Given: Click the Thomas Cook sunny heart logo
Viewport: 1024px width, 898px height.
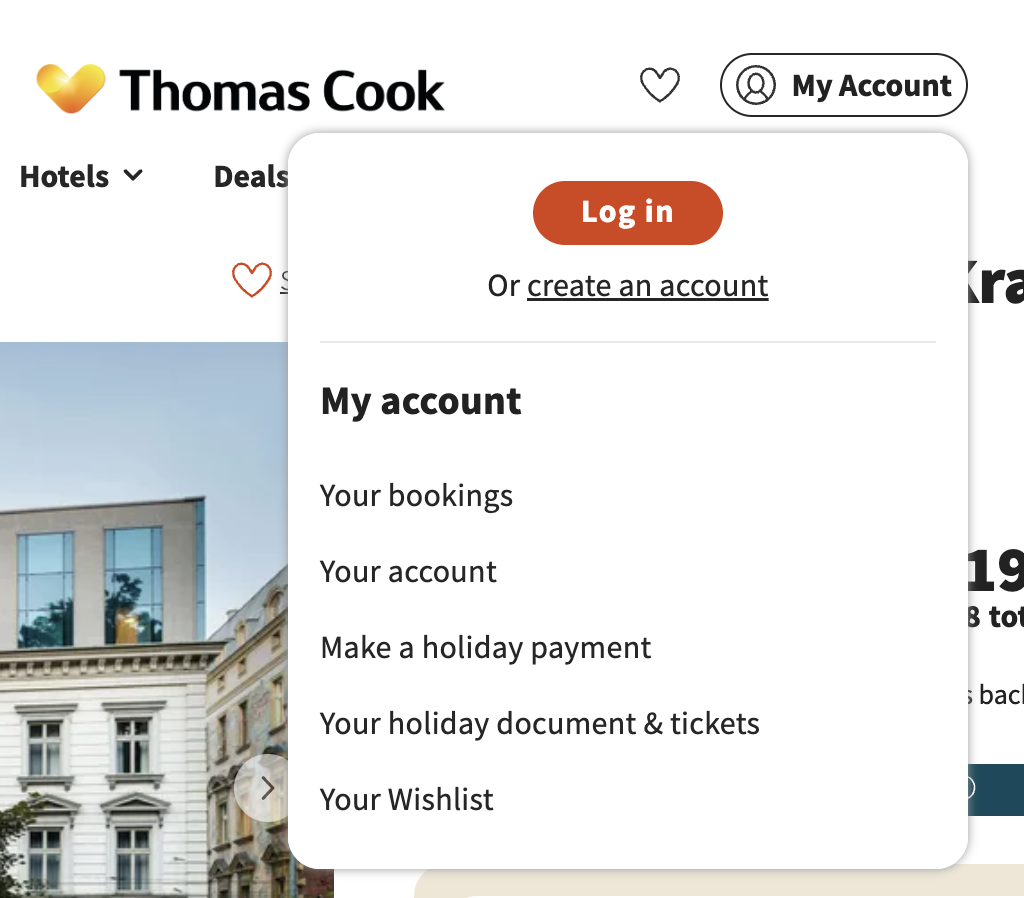Looking at the screenshot, I should (70, 88).
